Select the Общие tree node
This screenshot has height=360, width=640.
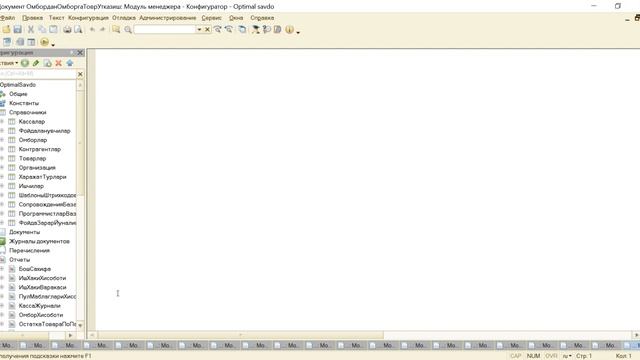coord(18,94)
